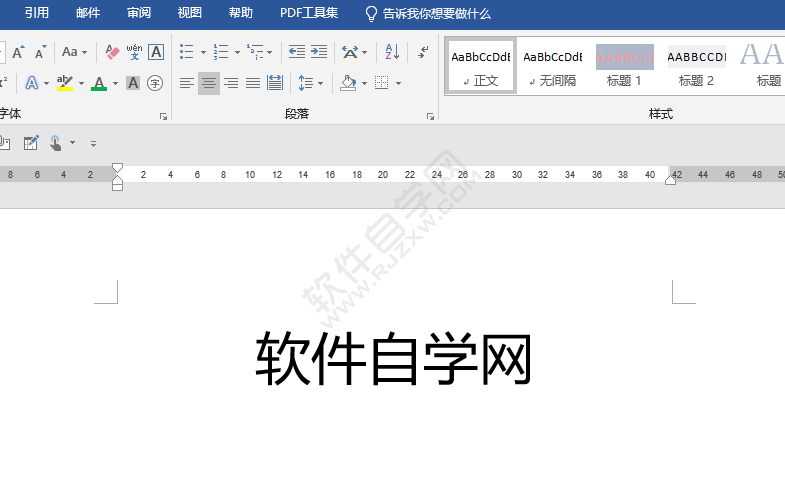
Task: Apply 标题 2 style
Action: point(696,66)
